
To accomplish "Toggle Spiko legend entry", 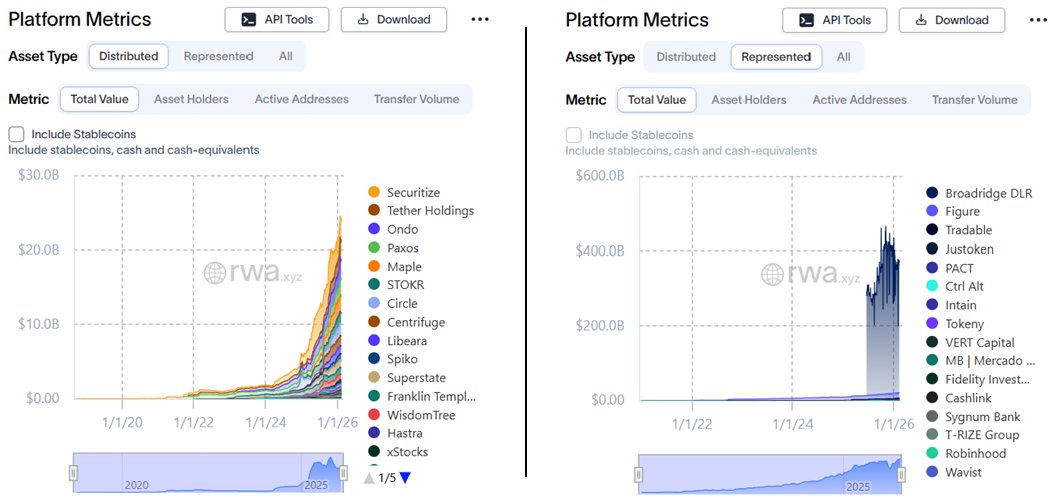I will tap(393, 359).
